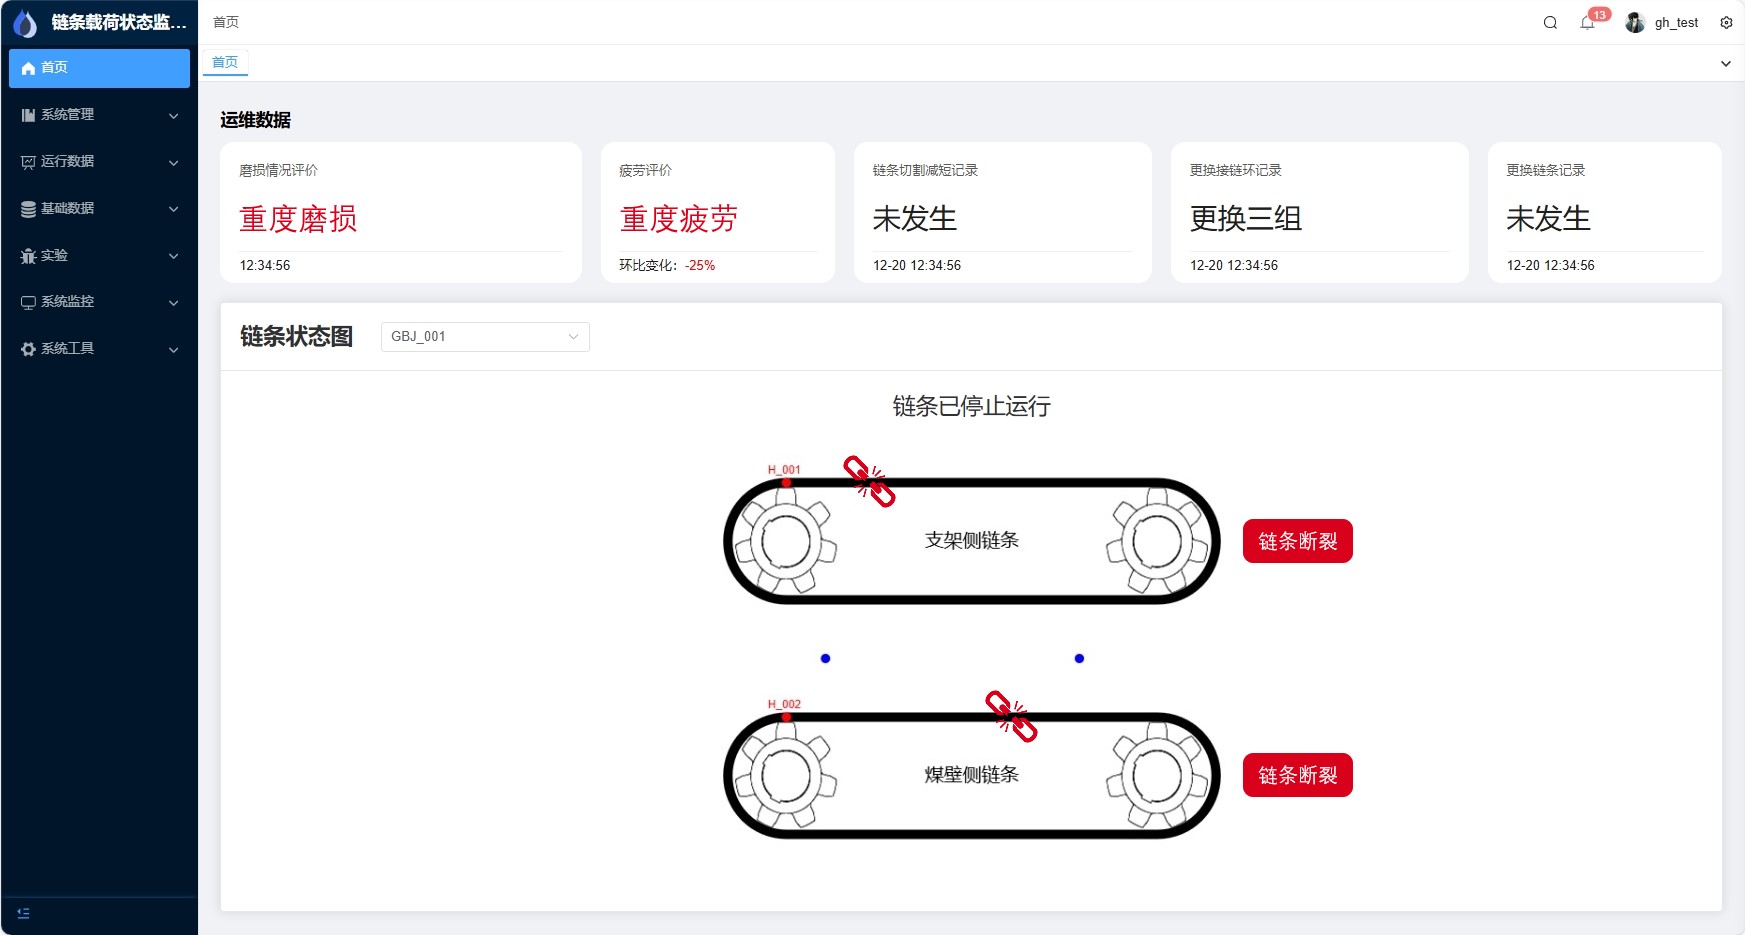Open the settings gear icon at top right
The height and width of the screenshot is (935, 1745).
[1726, 23]
